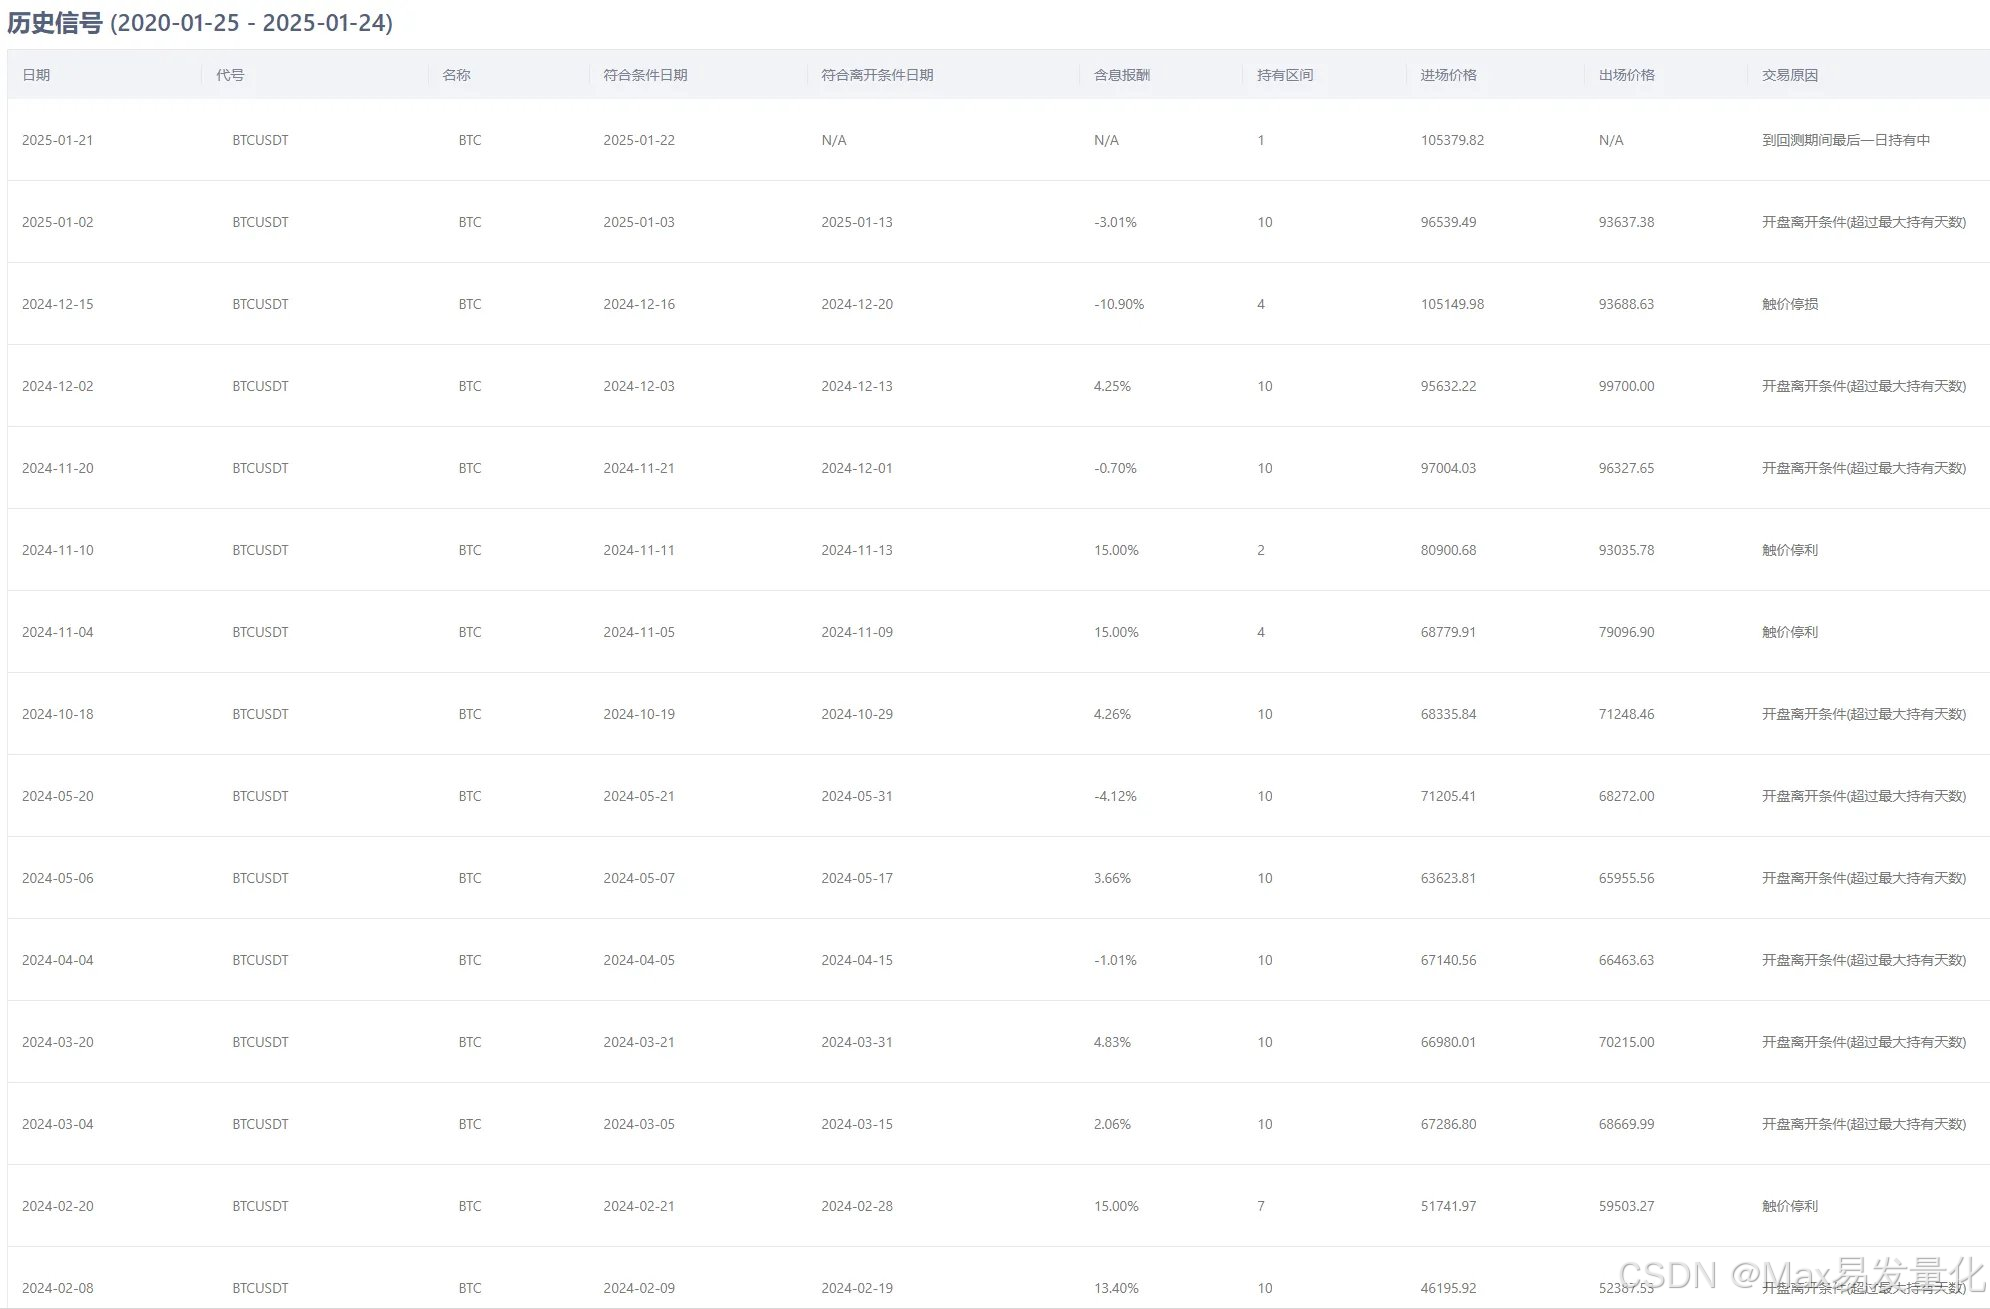This screenshot has width=1990, height=1309.
Task: Click the 到回测期间最后一日持有中 cell
Action: click(x=1845, y=140)
